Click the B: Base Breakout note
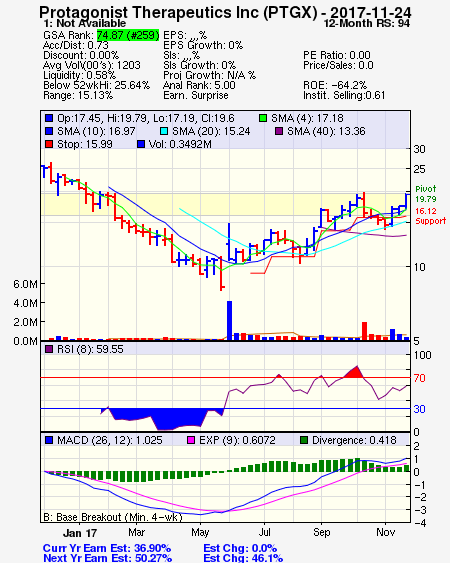The image size is (450, 563). [x=113, y=517]
